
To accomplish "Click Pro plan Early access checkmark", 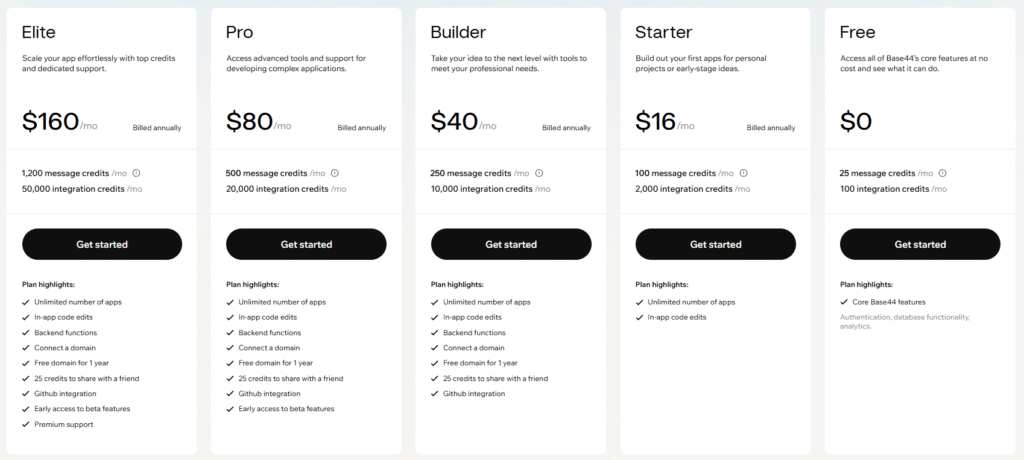I will coord(230,409).
